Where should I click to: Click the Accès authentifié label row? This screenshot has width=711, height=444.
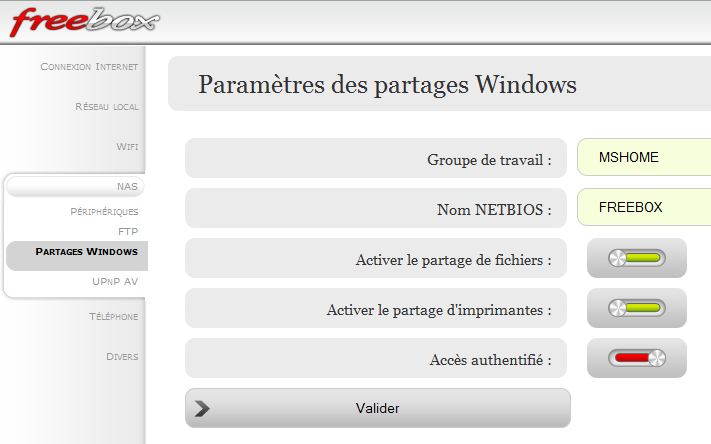376,358
